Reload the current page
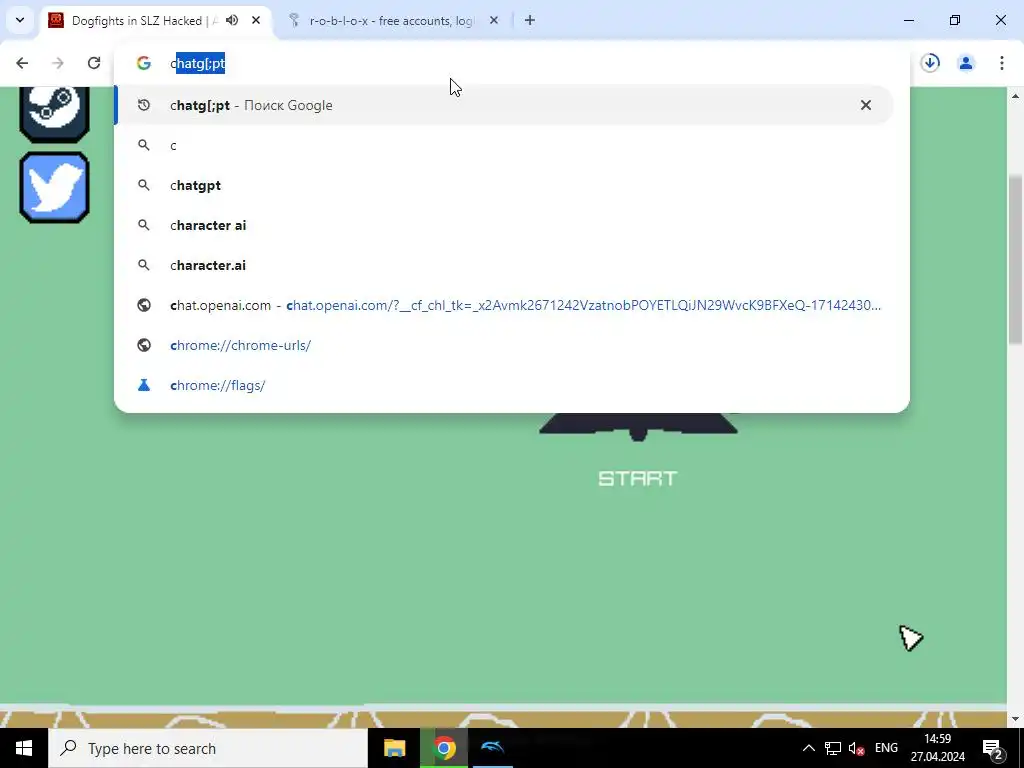Viewport: 1024px width, 768px height. 94,63
